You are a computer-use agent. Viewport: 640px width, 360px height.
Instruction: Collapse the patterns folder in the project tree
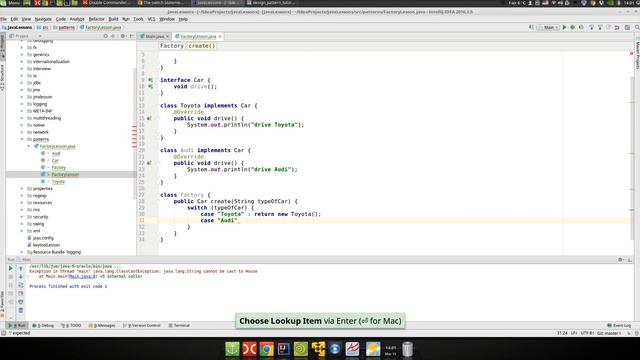click(x=22, y=139)
